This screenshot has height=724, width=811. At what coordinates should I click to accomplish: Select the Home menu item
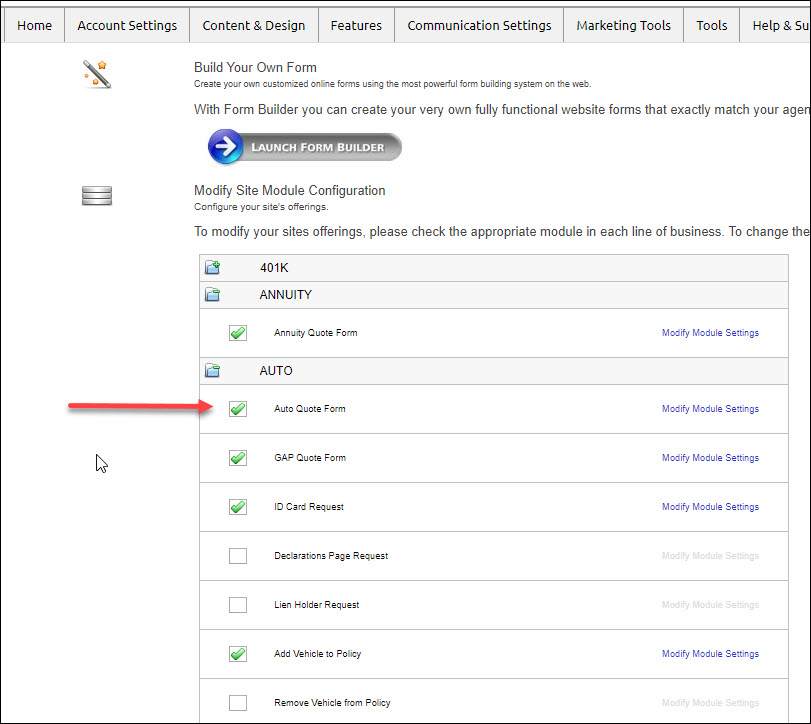[x=34, y=25]
